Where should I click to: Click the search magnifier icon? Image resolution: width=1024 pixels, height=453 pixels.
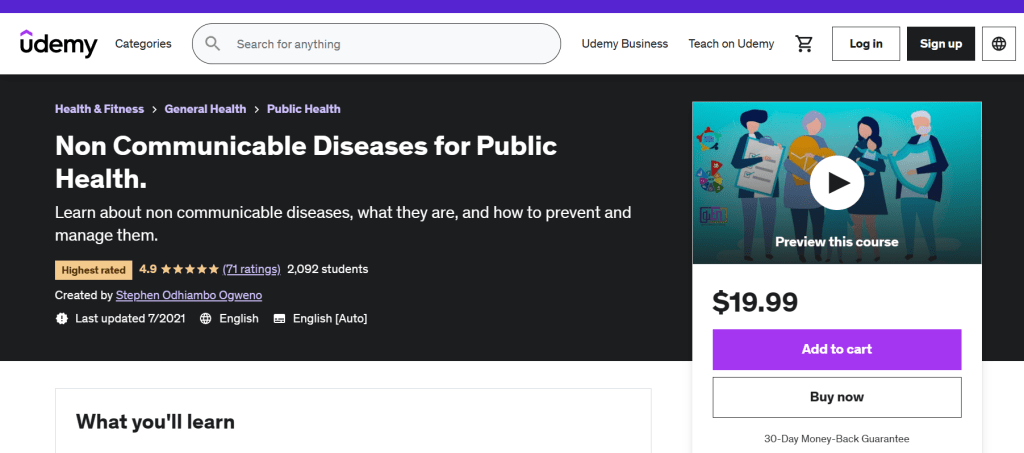pyautogui.click(x=213, y=44)
